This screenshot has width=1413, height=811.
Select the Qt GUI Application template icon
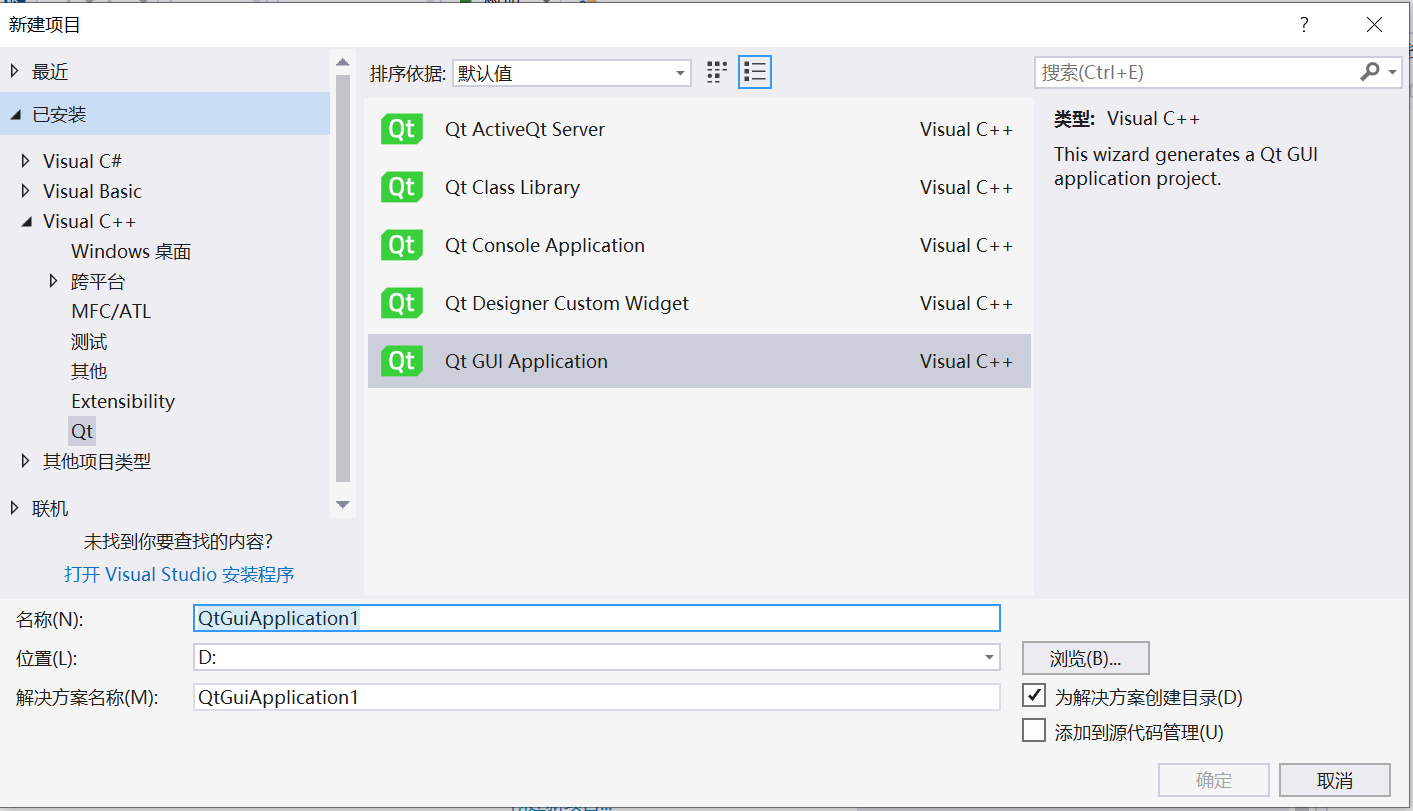tap(401, 361)
